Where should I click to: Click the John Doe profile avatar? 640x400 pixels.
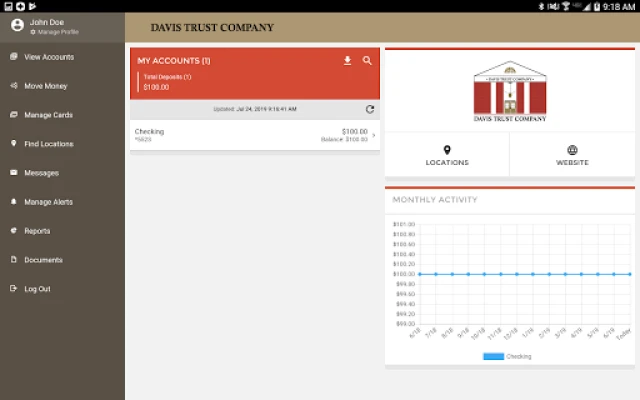16,26
